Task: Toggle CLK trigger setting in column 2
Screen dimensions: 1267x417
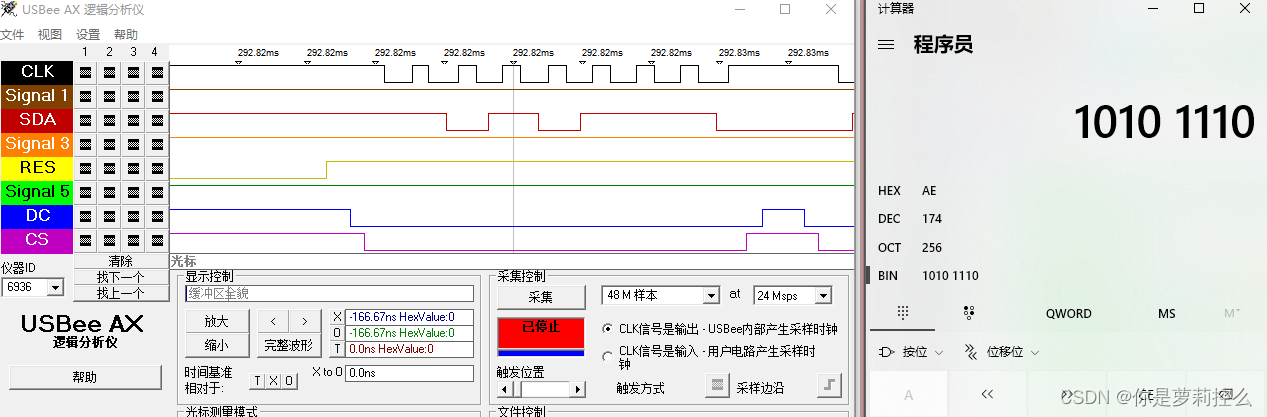Action: pos(109,72)
